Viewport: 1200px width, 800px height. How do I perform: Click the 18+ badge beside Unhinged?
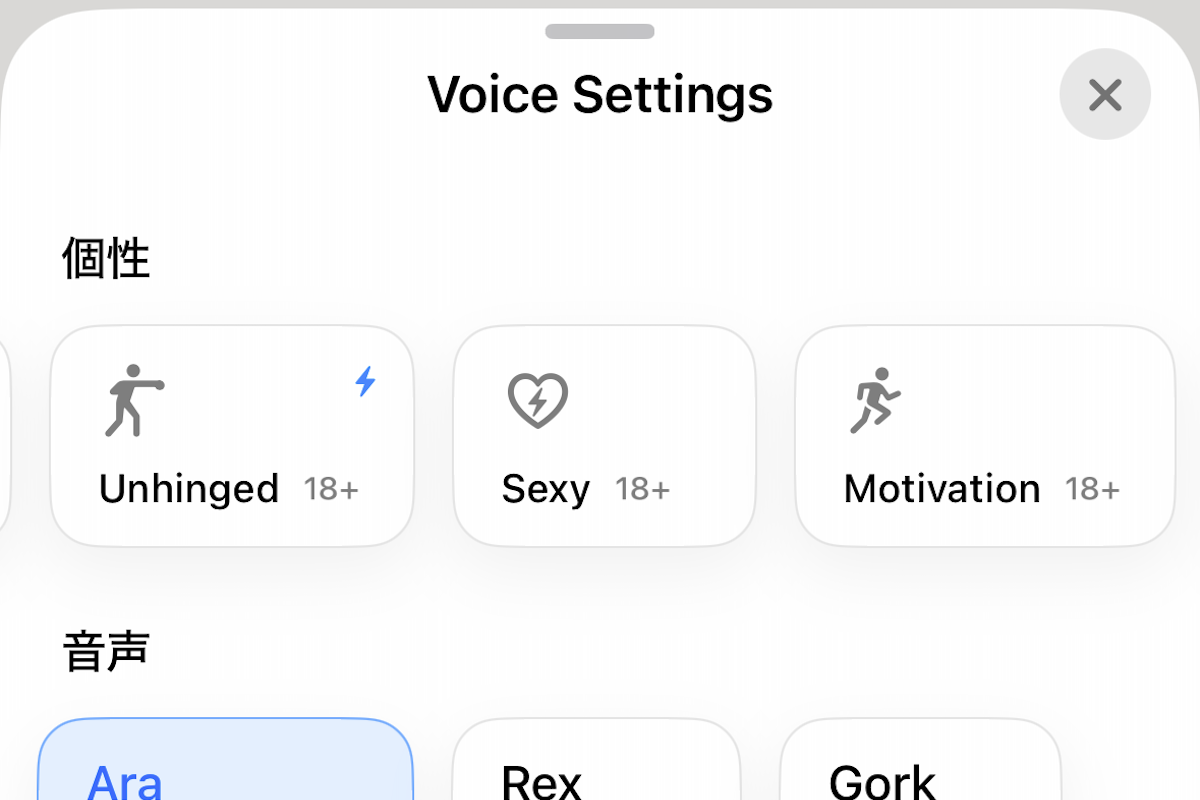[x=331, y=489]
